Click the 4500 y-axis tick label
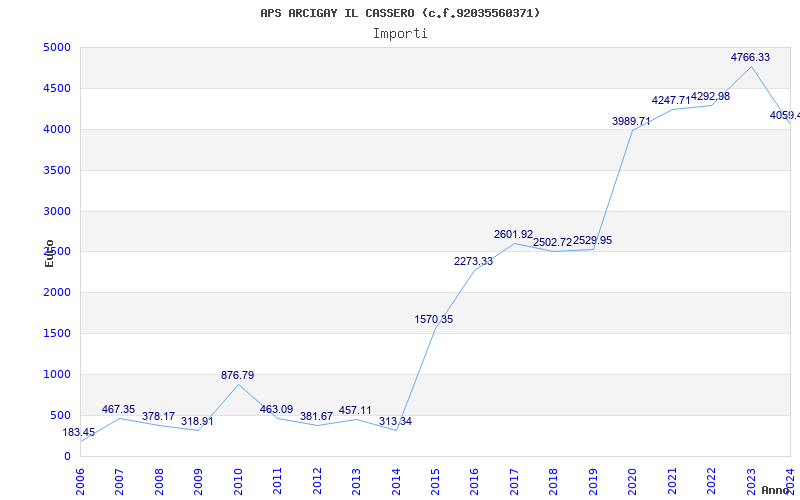The width and height of the screenshot is (800, 500). [x=57, y=88]
